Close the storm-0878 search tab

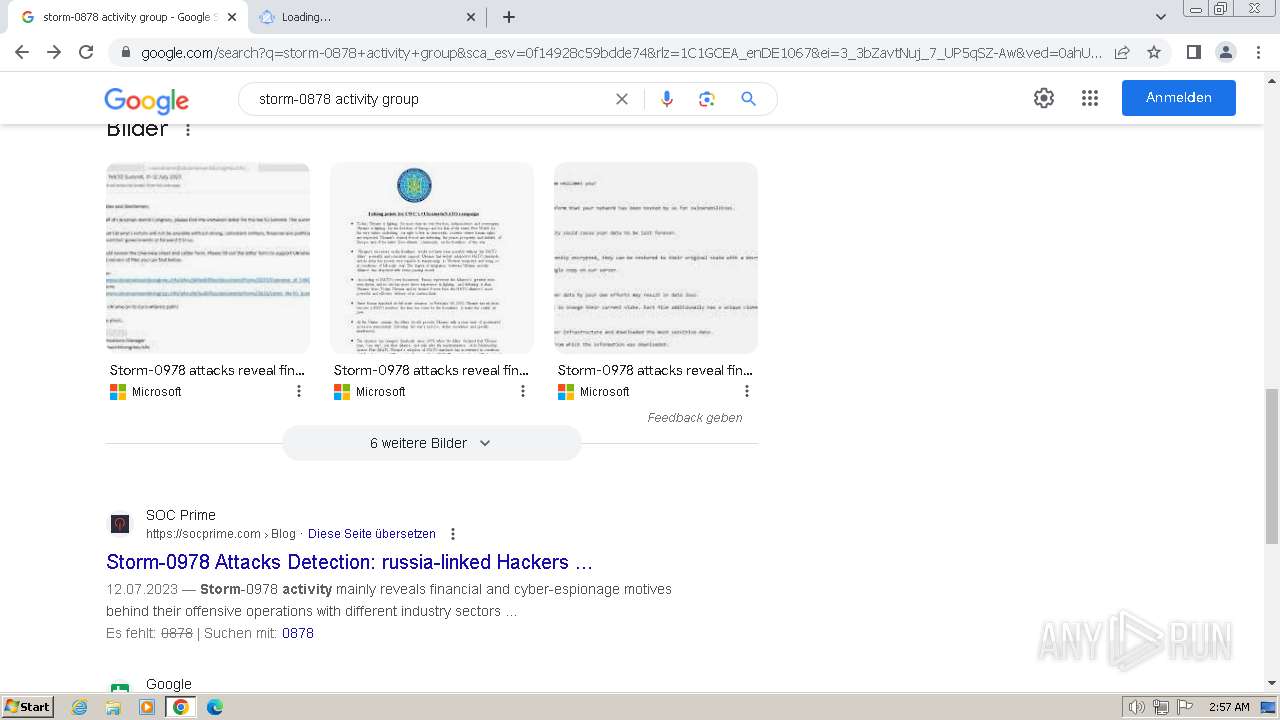pyautogui.click(x=233, y=17)
